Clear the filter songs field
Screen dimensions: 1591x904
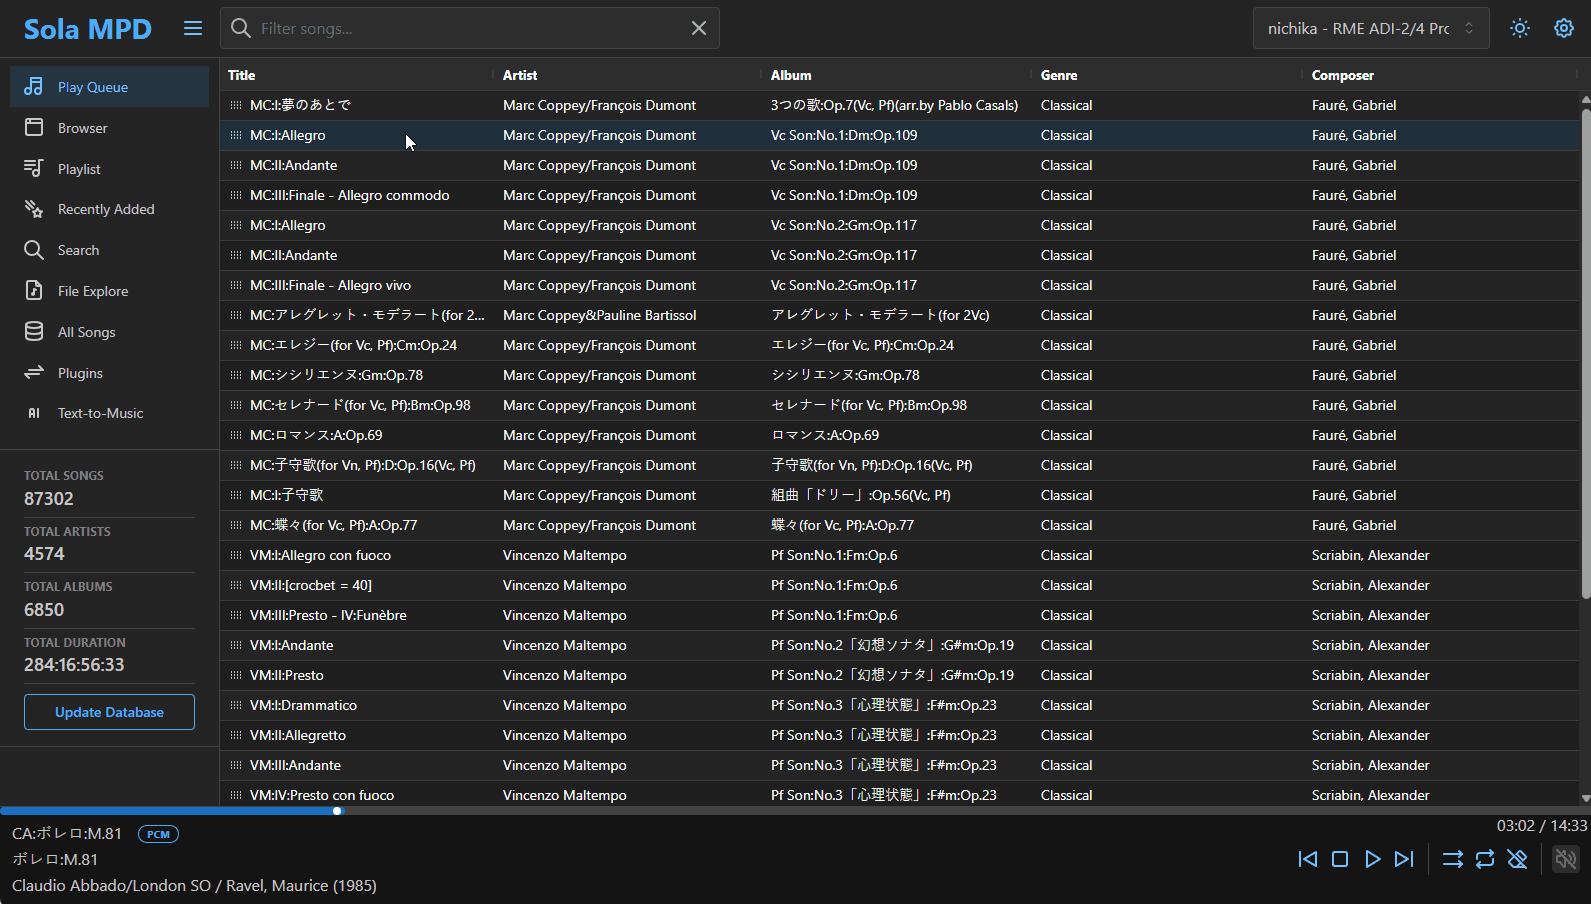(x=699, y=28)
